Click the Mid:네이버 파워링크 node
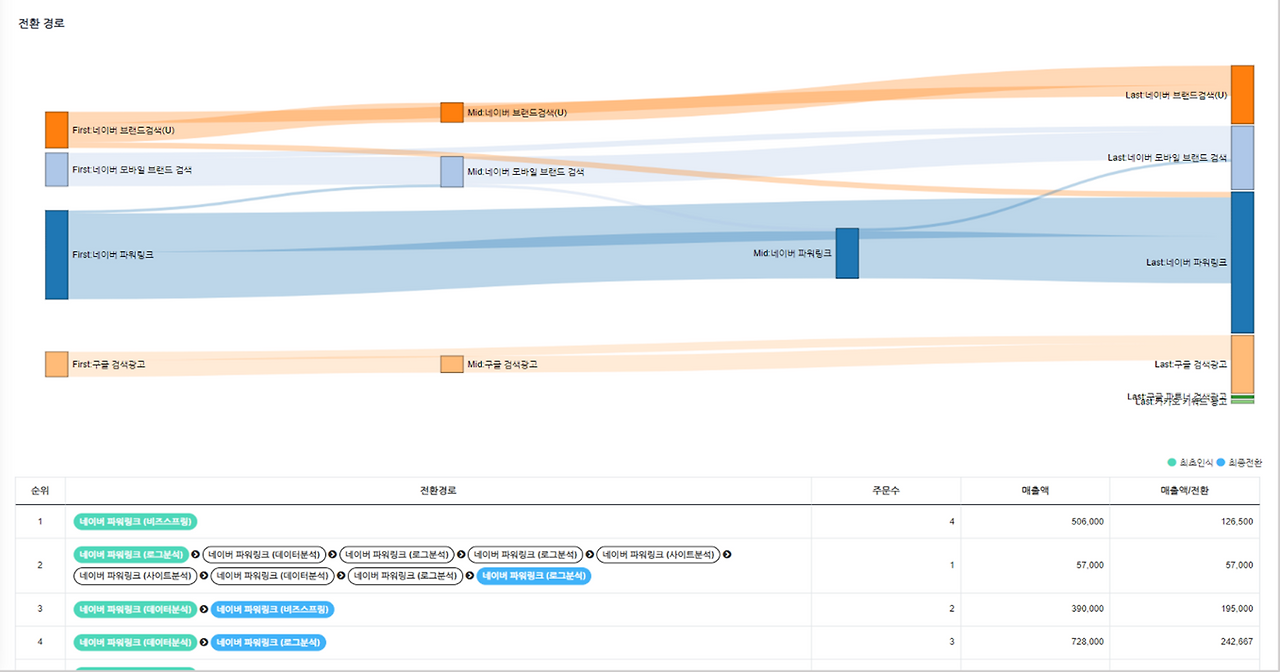The image size is (1280, 672). (x=847, y=253)
